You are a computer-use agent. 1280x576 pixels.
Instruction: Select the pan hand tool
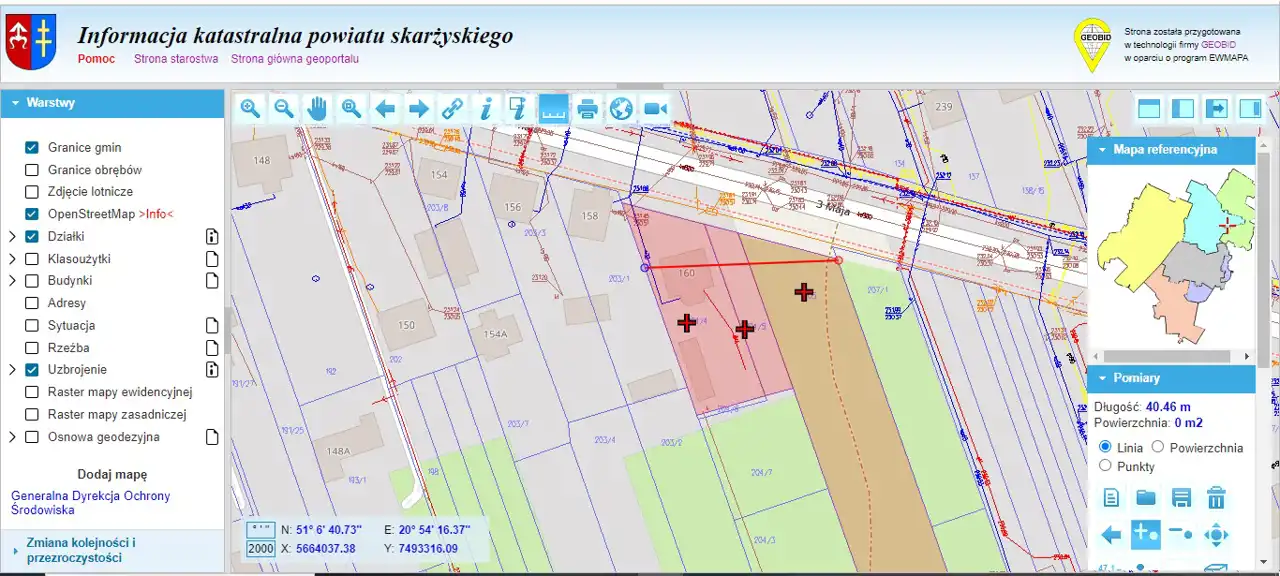tap(317, 109)
